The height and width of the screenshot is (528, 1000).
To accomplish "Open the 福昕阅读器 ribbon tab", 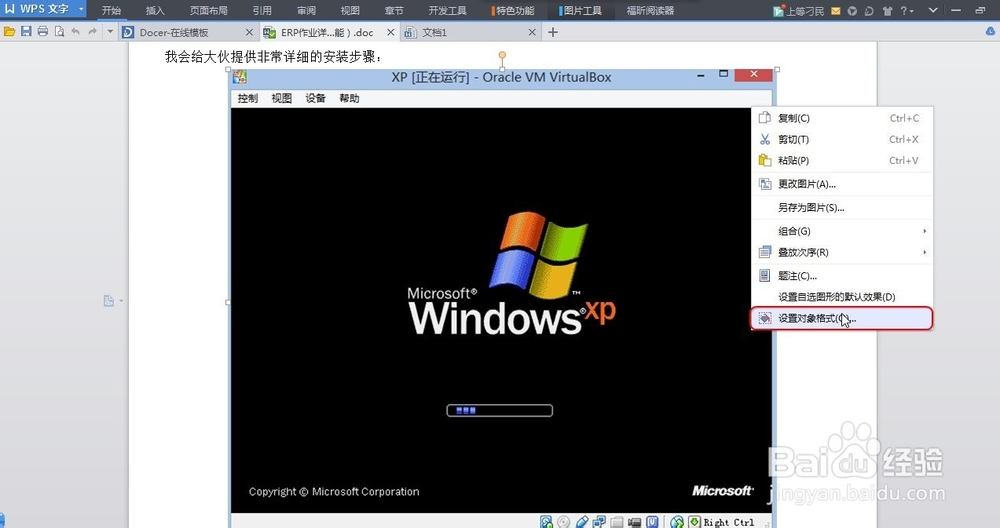I will (650, 10).
